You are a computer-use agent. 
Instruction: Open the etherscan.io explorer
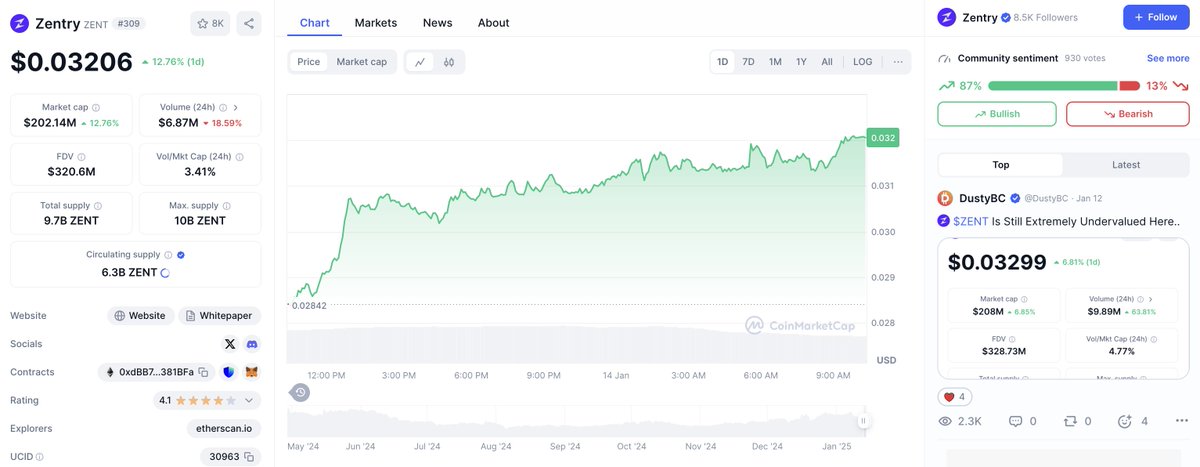tap(224, 428)
